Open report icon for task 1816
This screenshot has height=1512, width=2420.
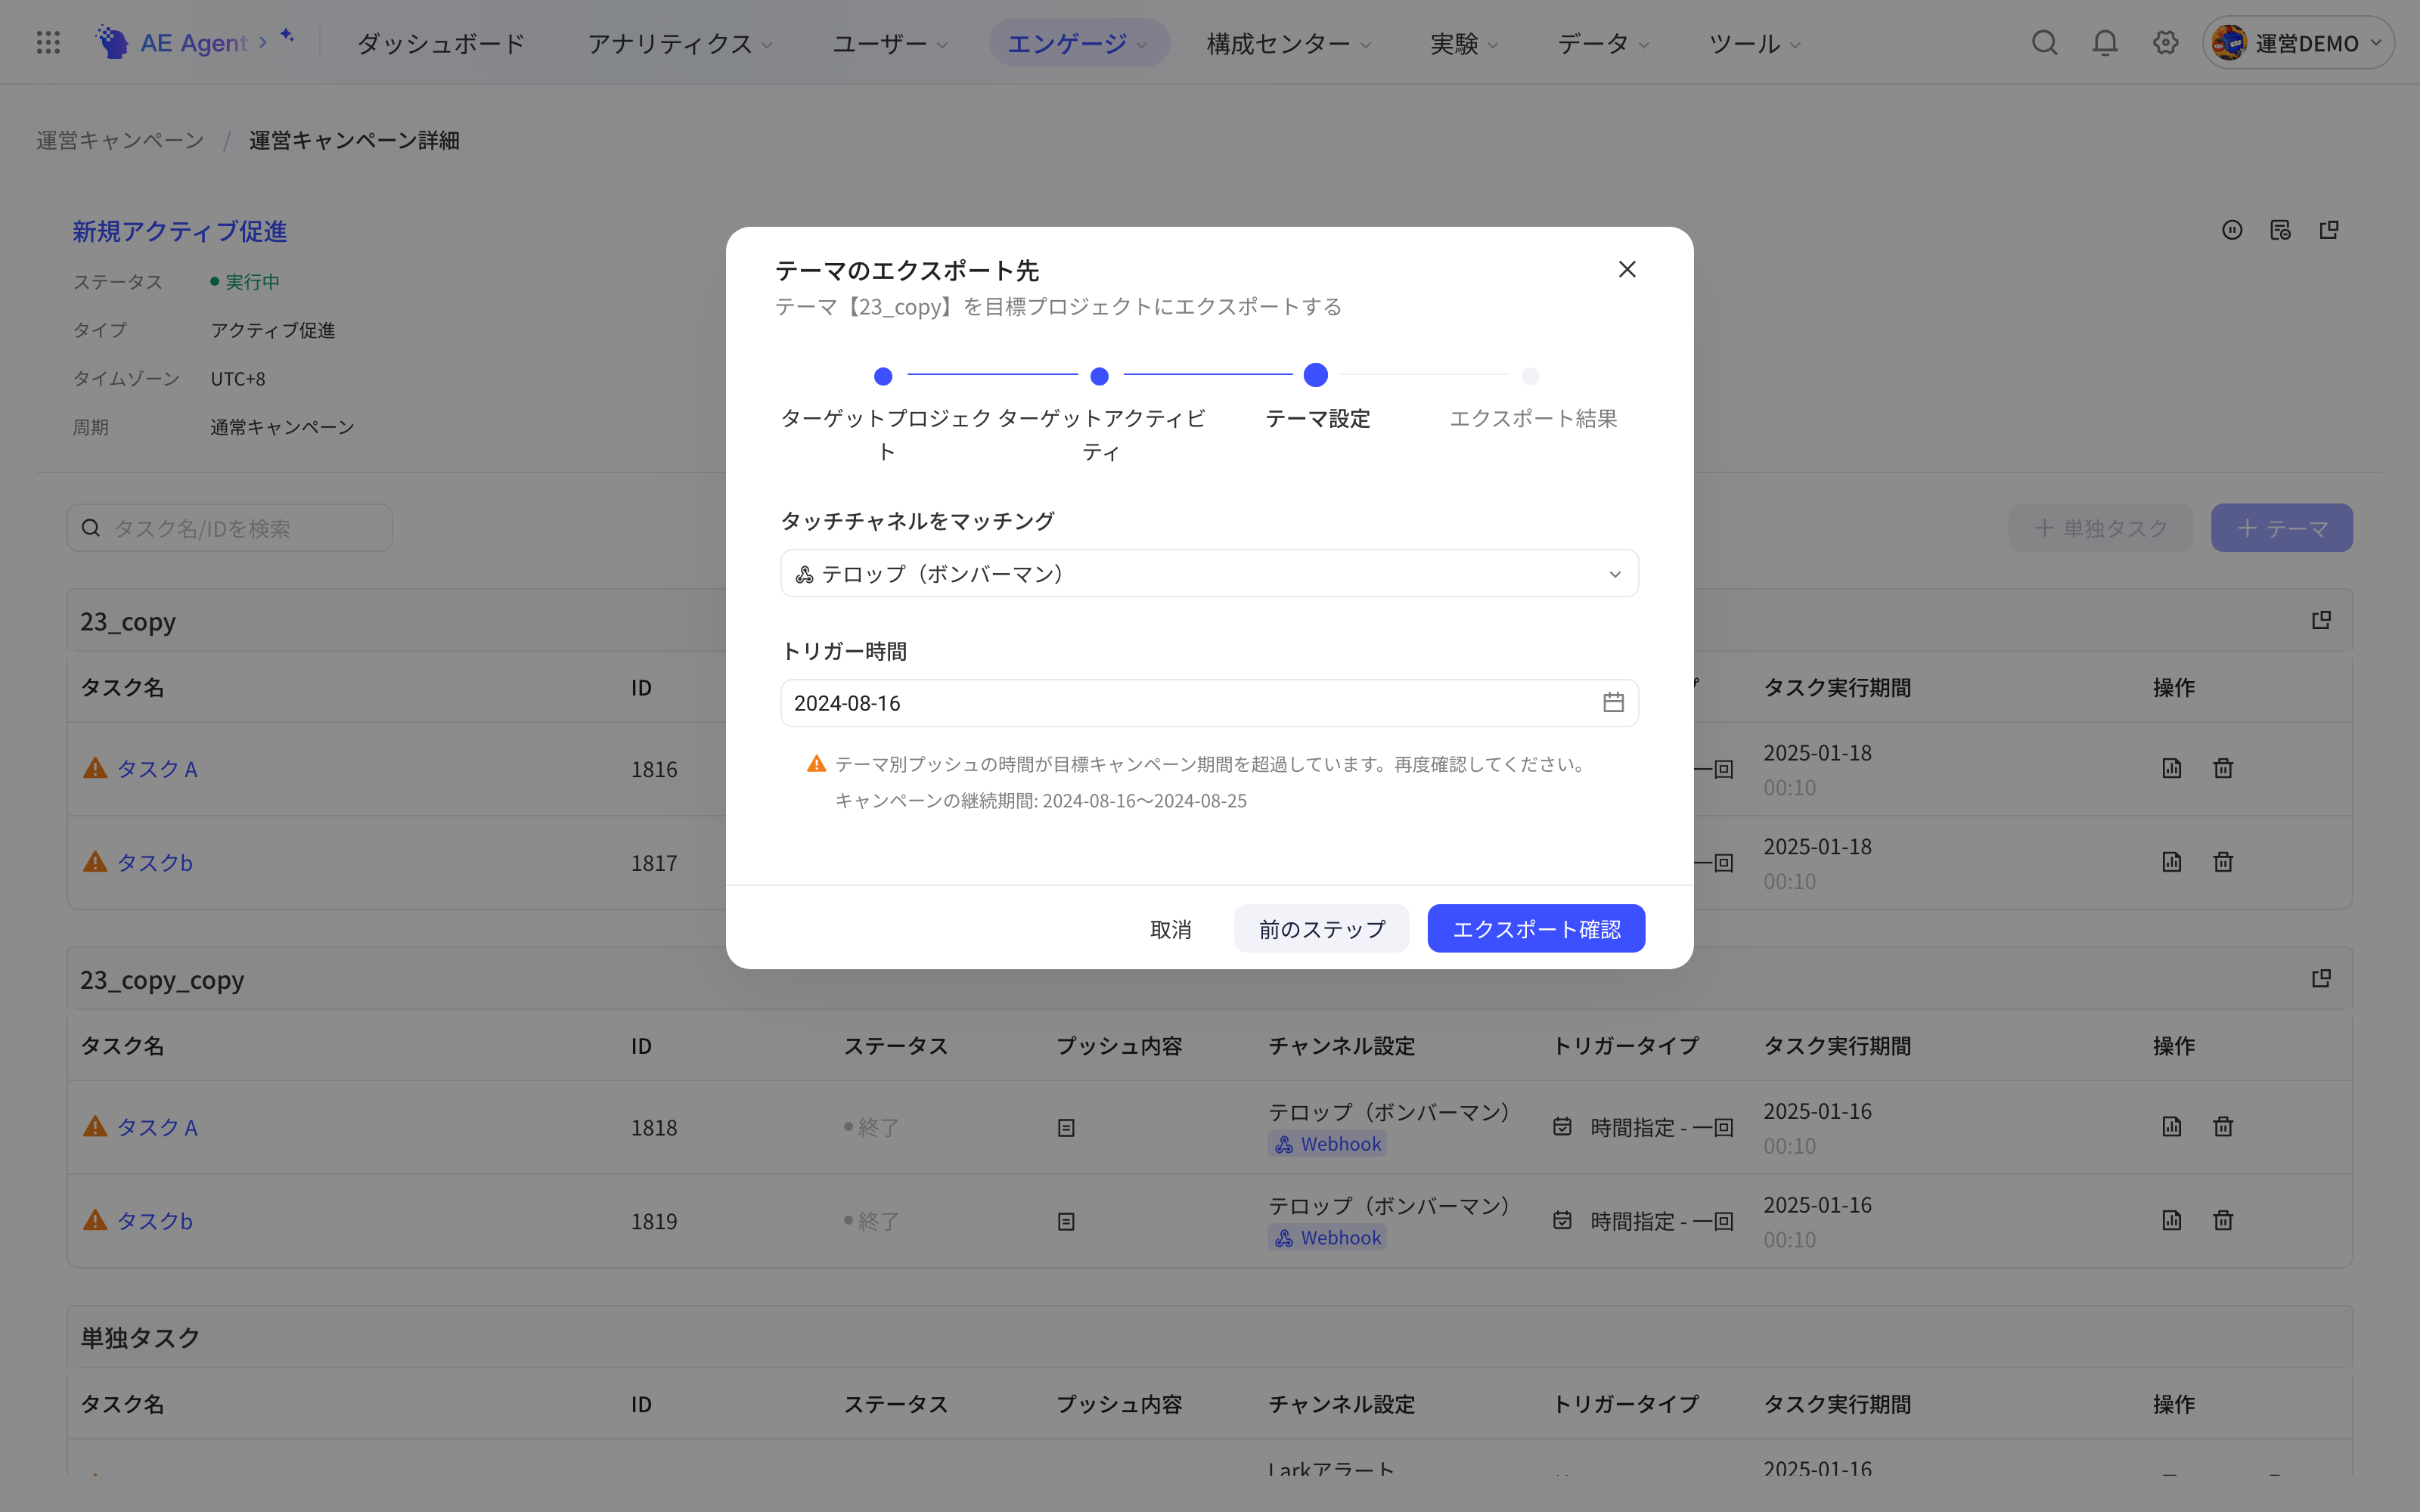2171,768
